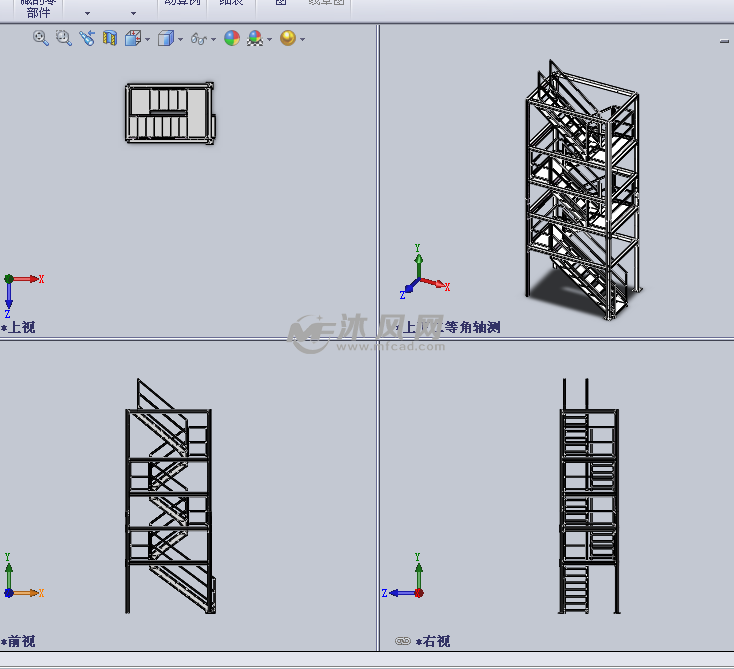Open the View Settings dropdown arrow

point(302,40)
